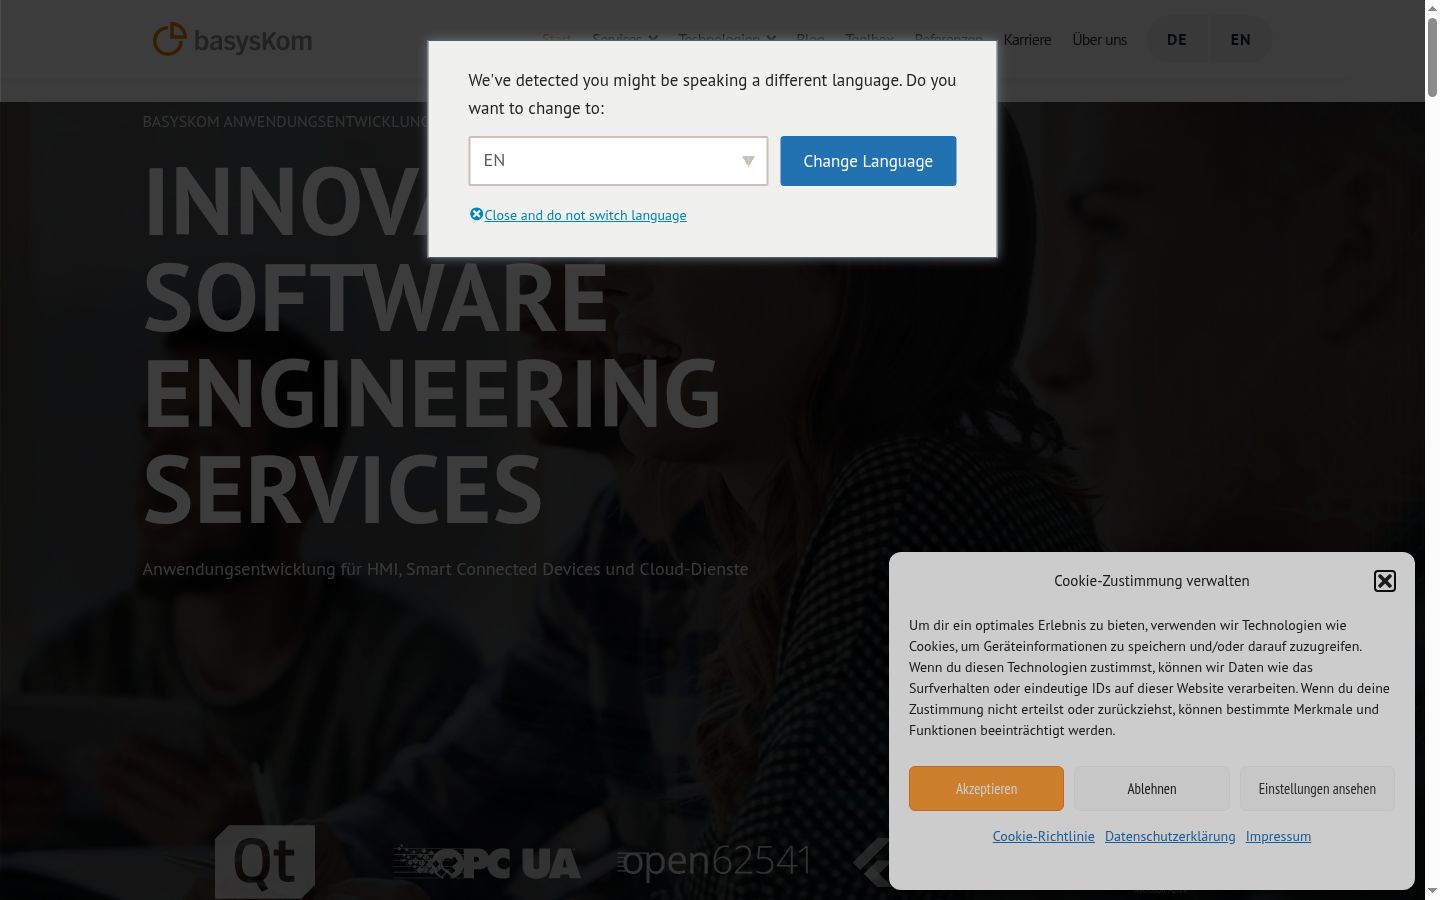This screenshot has height=900, width=1440.
Task: Expand the Technologien menu
Action: click(727, 37)
